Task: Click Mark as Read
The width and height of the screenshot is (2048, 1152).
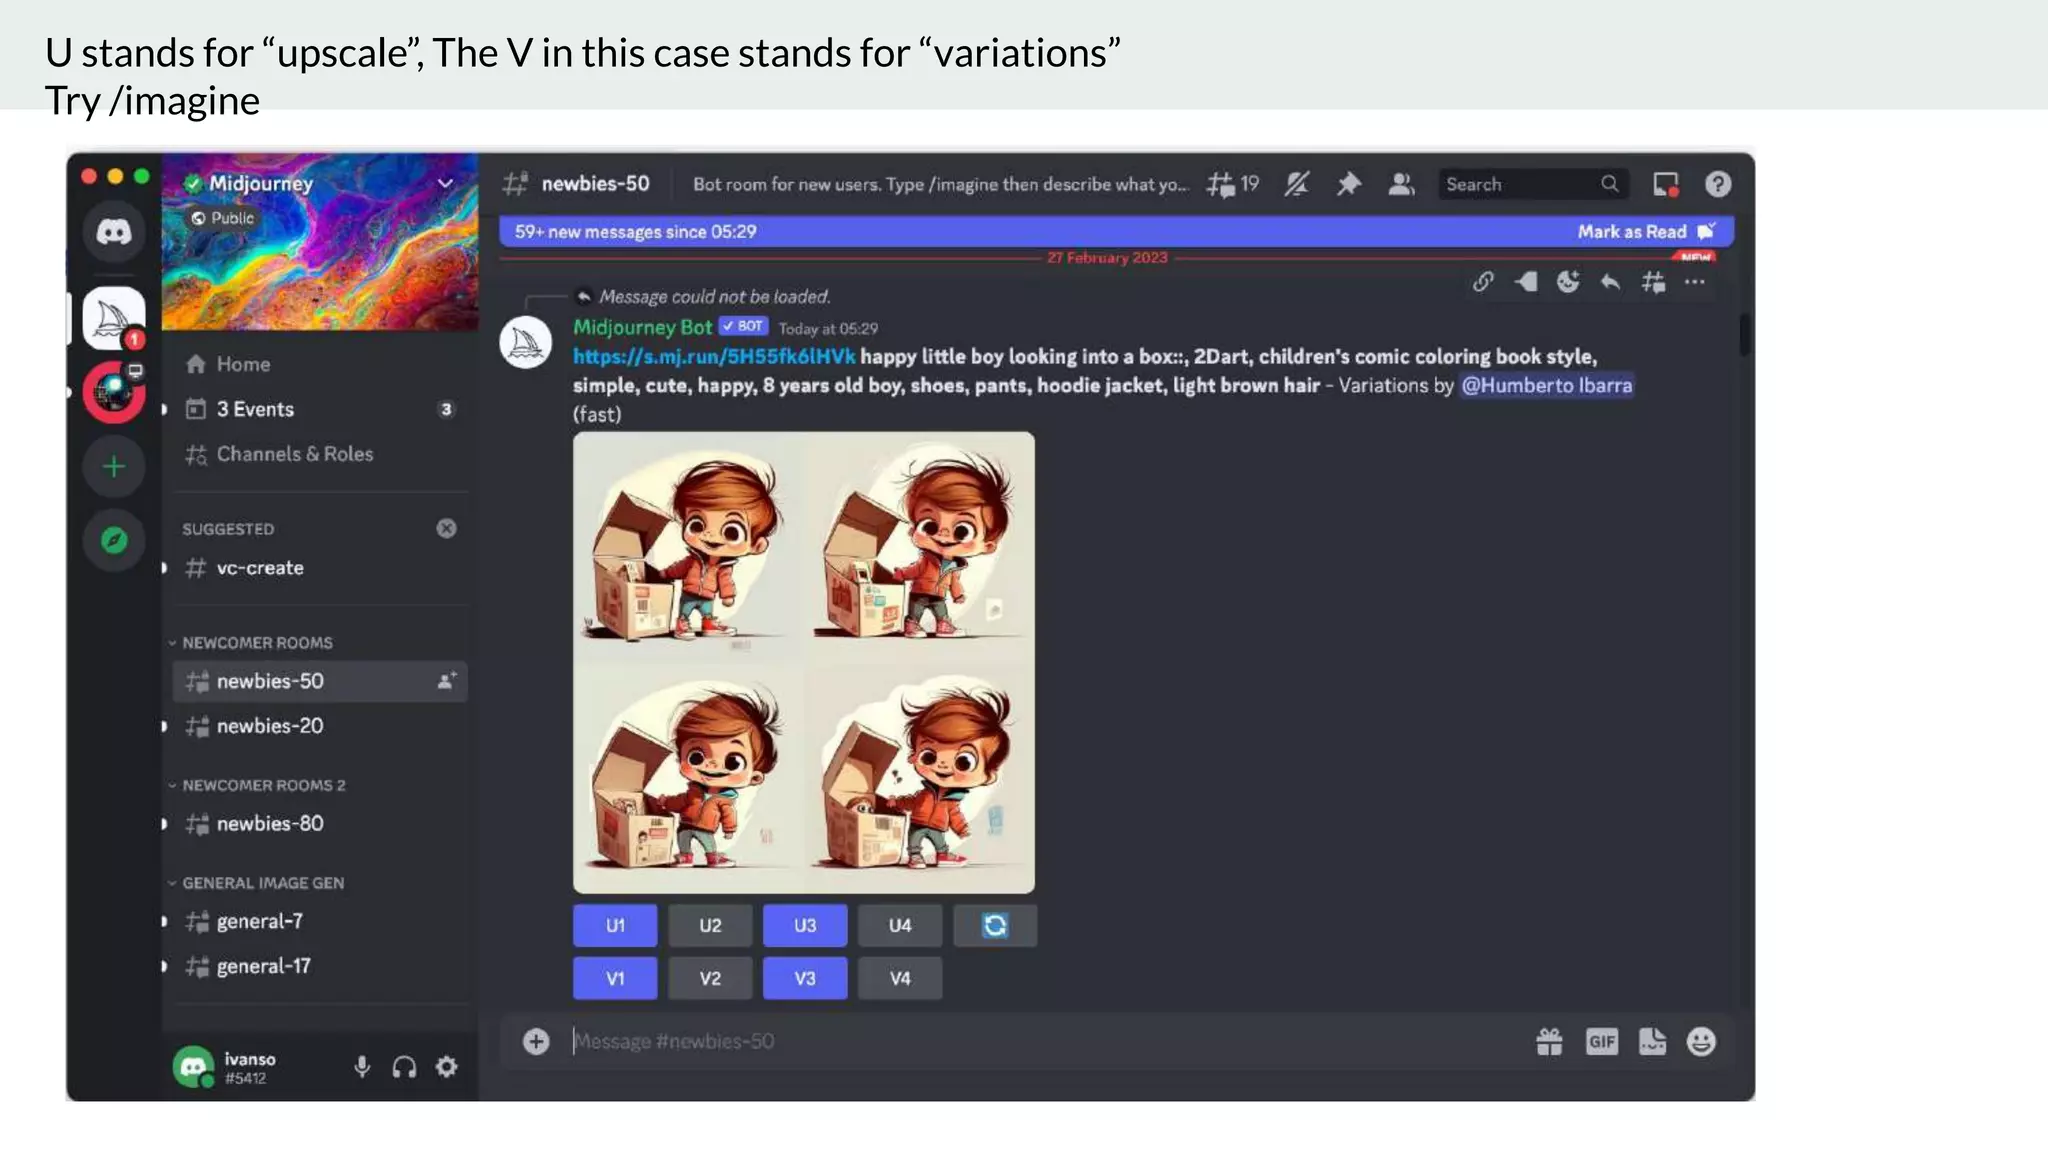Action: [x=1645, y=232]
